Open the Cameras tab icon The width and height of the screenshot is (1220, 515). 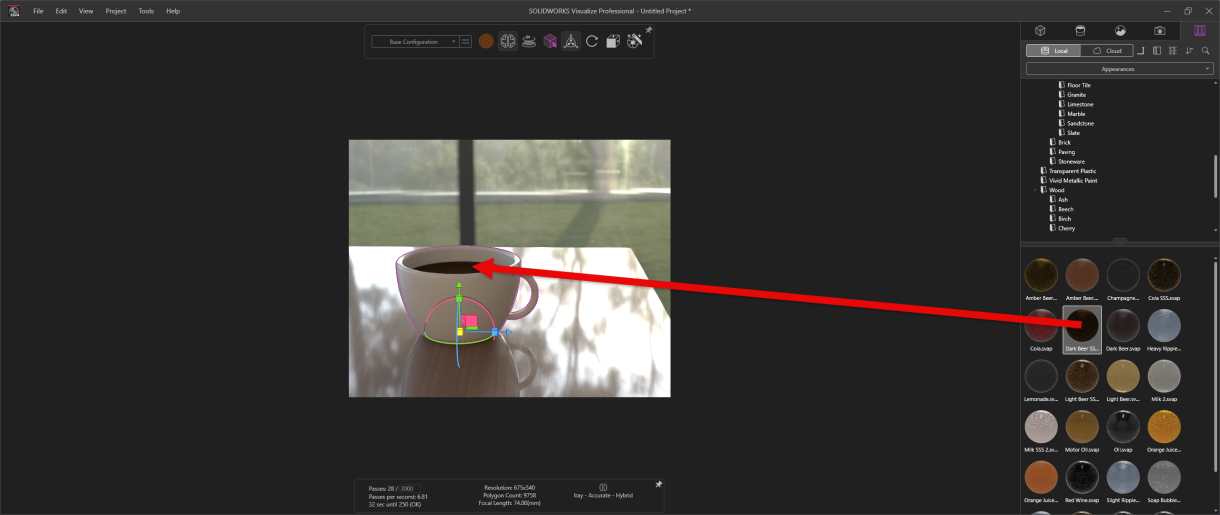1160,30
